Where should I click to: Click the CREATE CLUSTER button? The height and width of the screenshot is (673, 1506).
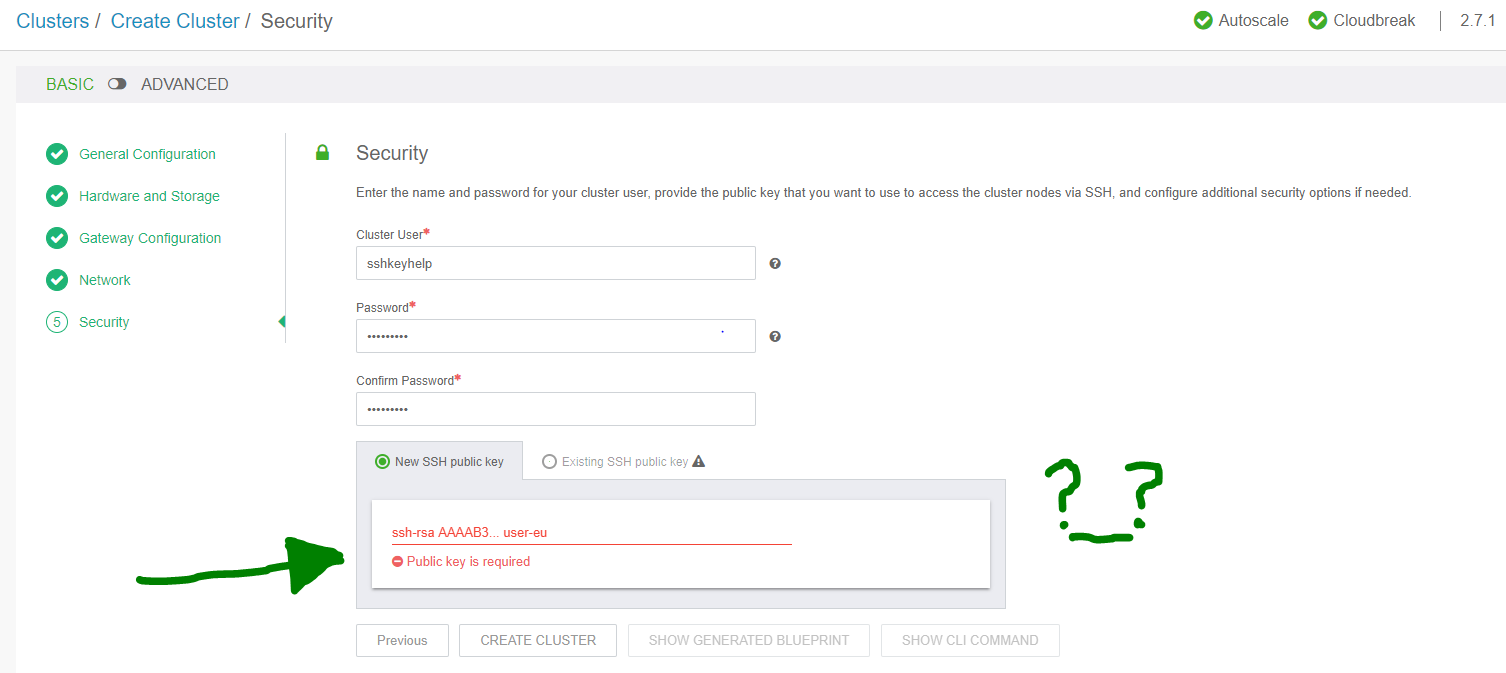pos(537,640)
